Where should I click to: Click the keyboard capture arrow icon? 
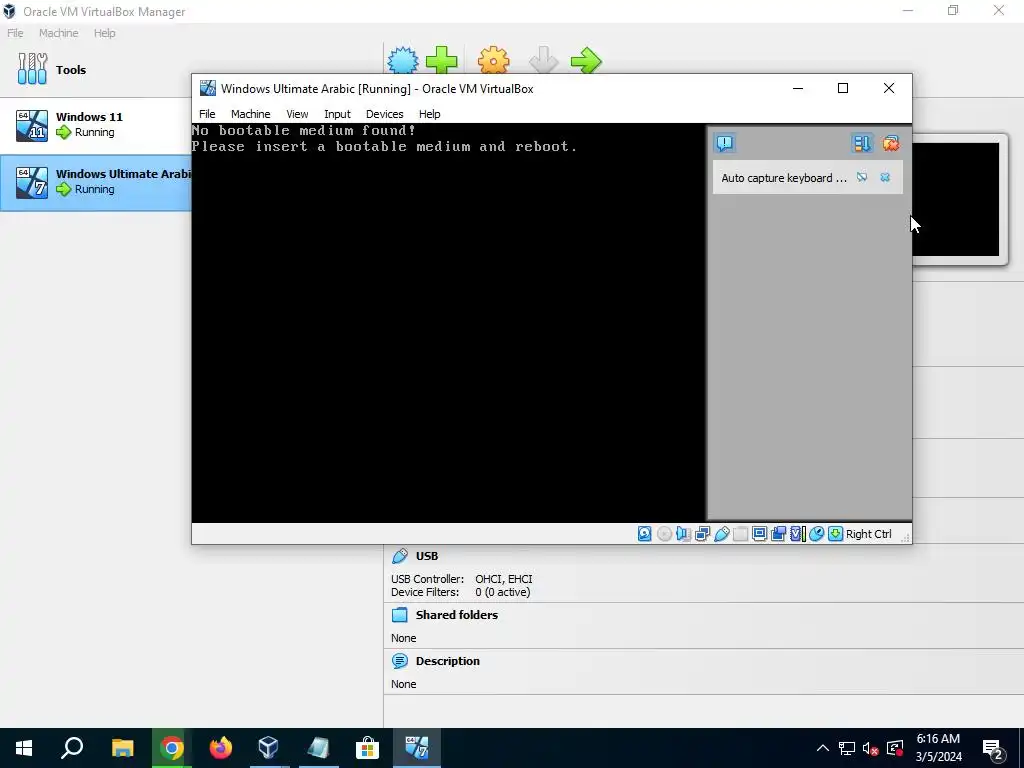(835, 534)
